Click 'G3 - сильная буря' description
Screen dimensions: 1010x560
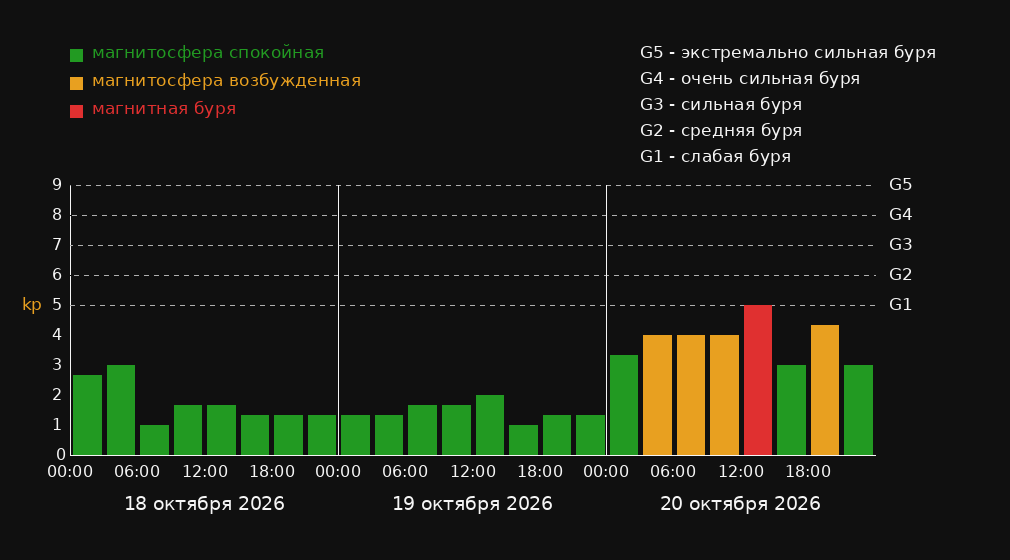(x=721, y=104)
